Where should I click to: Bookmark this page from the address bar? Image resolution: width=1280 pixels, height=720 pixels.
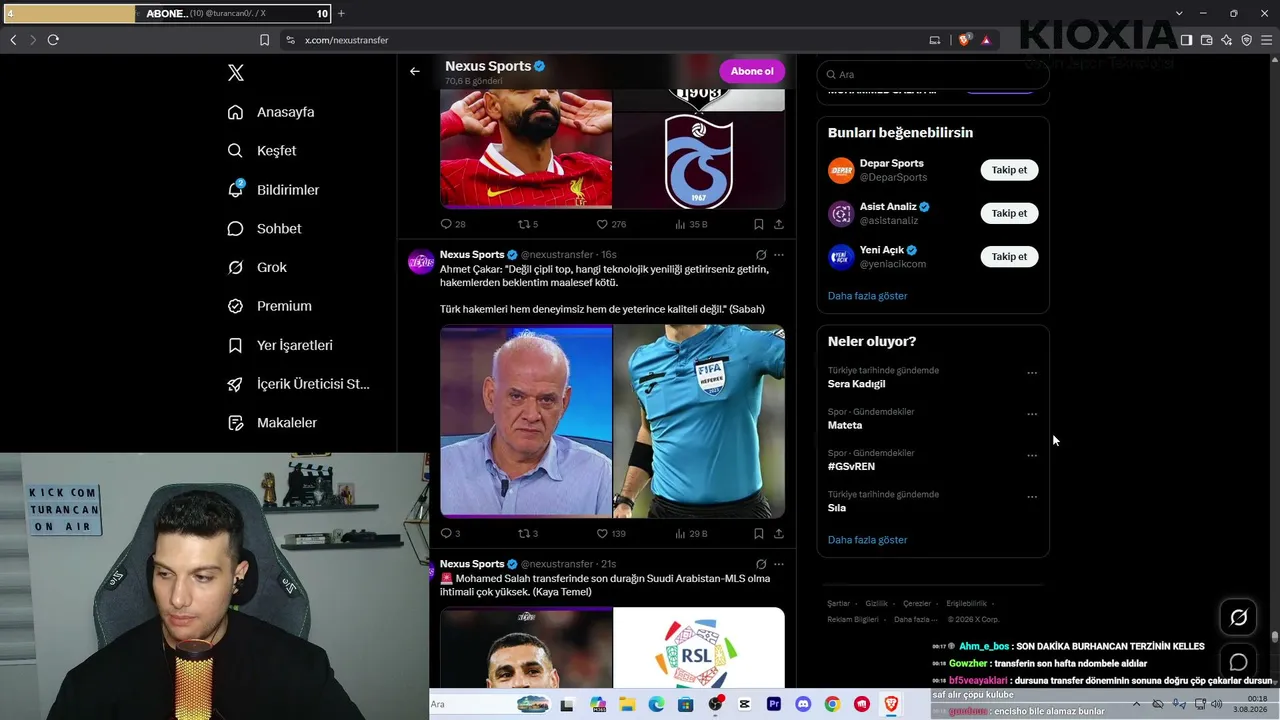[x=264, y=40]
